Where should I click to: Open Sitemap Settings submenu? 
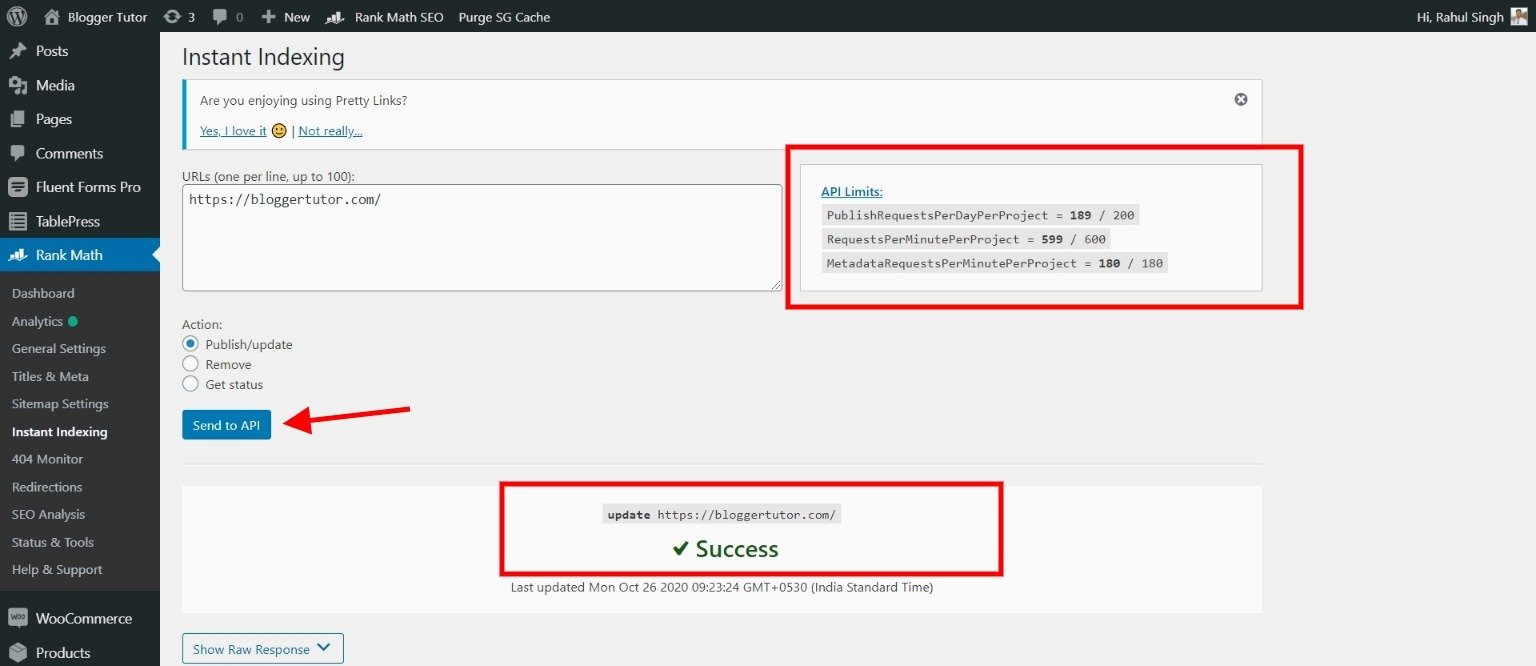click(x=60, y=404)
